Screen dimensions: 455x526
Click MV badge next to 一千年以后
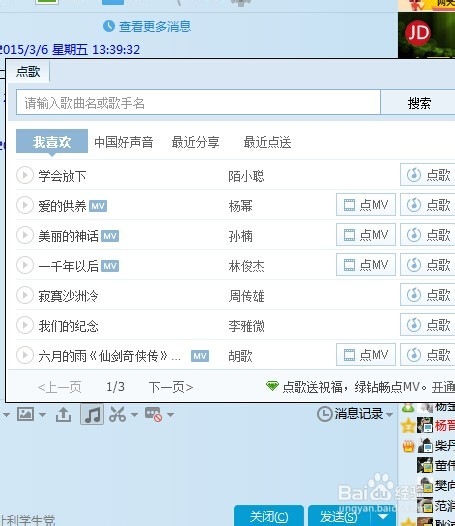pyautogui.click(x=110, y=266)
